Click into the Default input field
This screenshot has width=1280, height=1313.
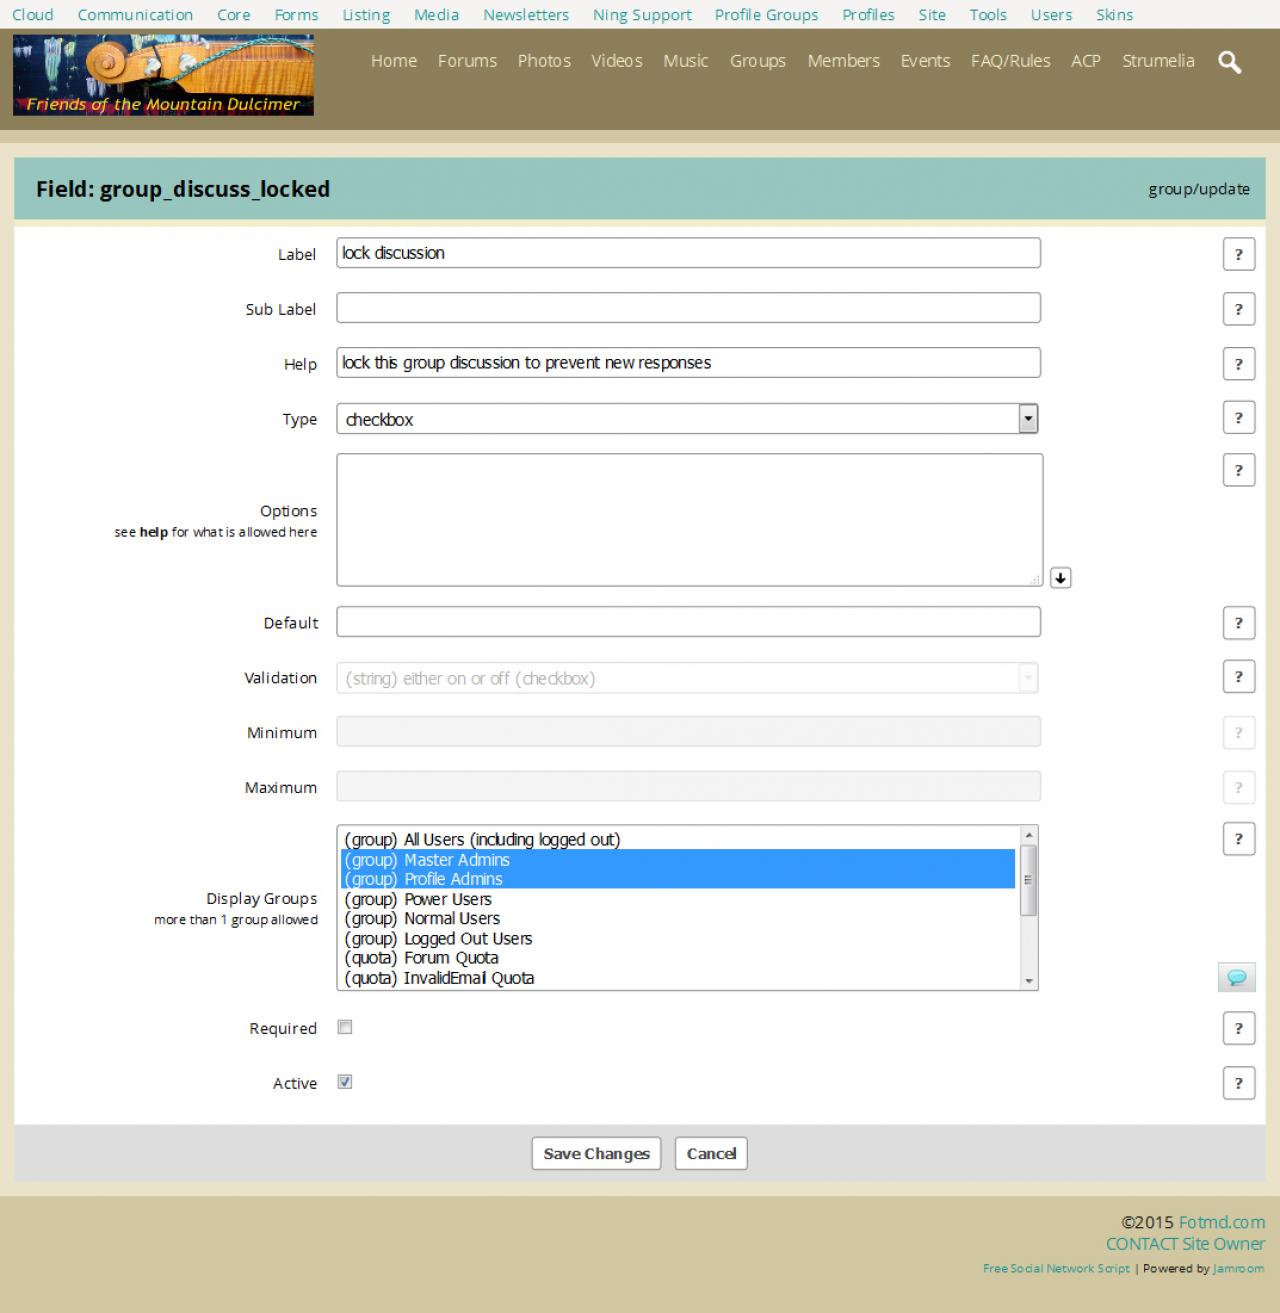[688, 622]
